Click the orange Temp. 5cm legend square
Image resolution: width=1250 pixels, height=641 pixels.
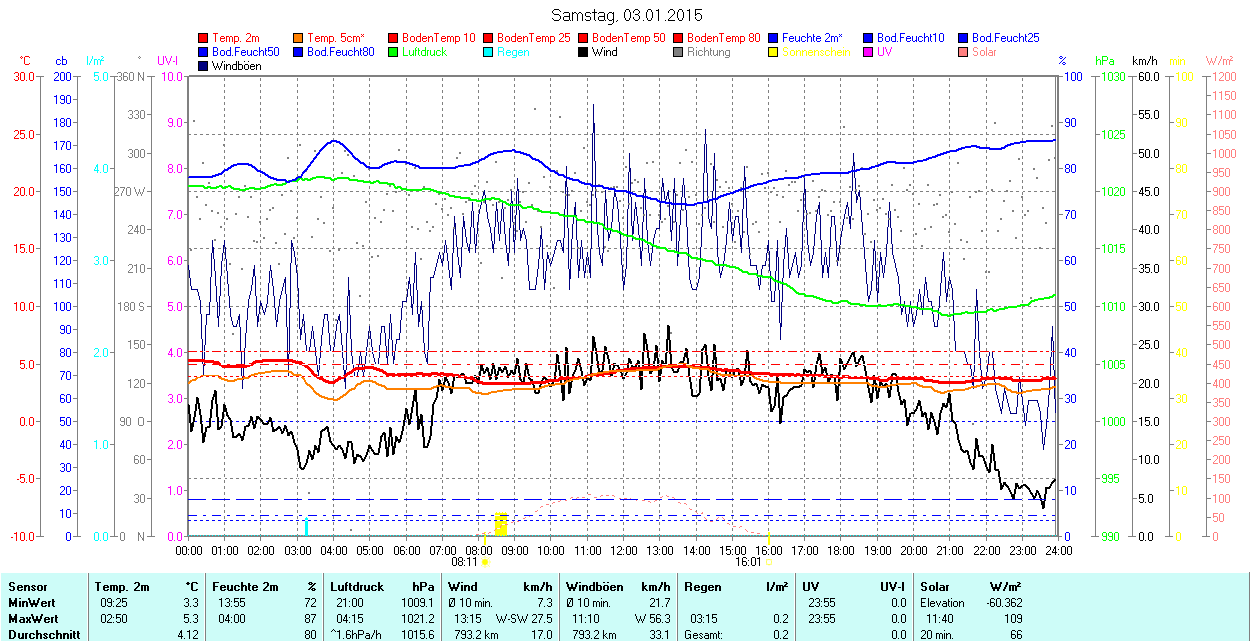point(299,38)
